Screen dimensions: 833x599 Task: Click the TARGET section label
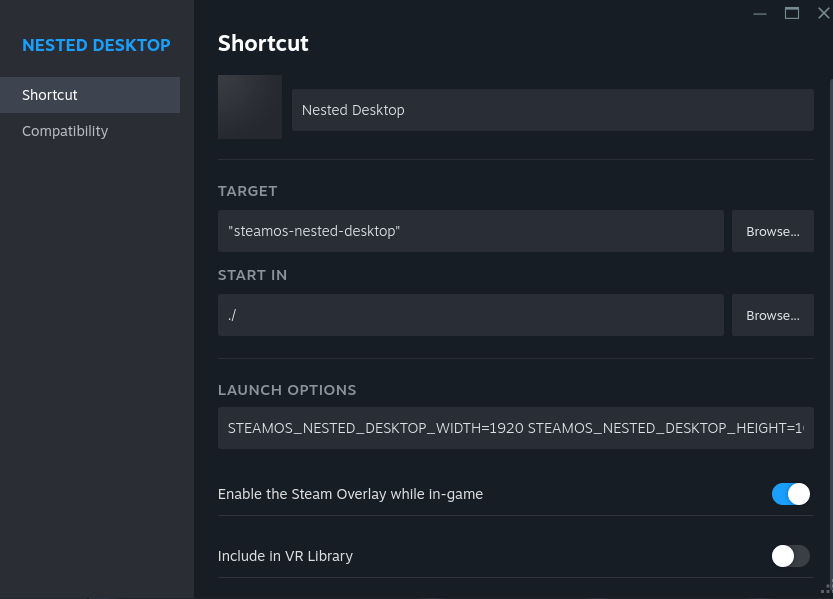pyautogui.click(x=247, y=191)
